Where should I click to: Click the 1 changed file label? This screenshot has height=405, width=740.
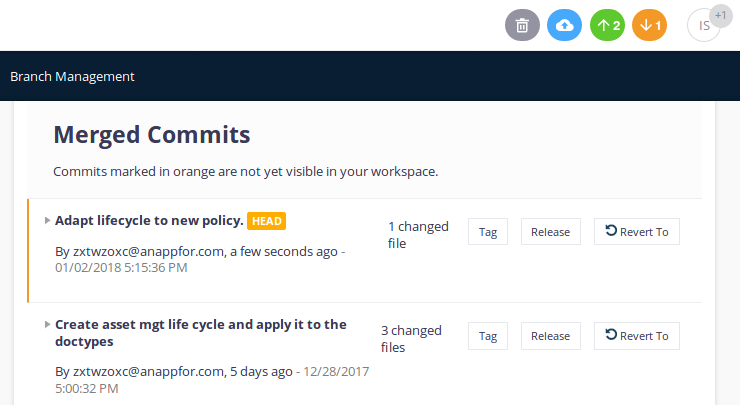click(x=418, y=235)
